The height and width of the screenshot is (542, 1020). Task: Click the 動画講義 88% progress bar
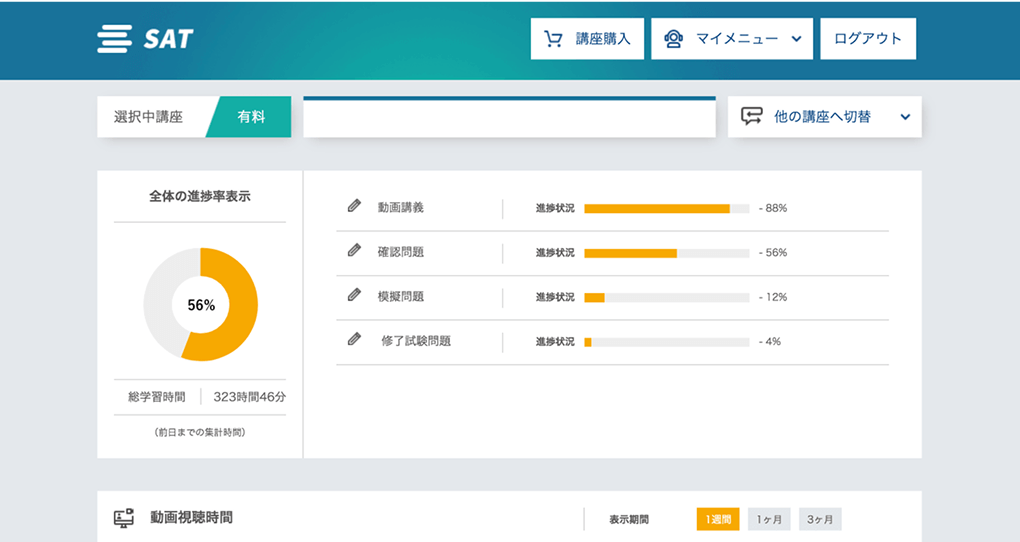(x=666, y=208)
